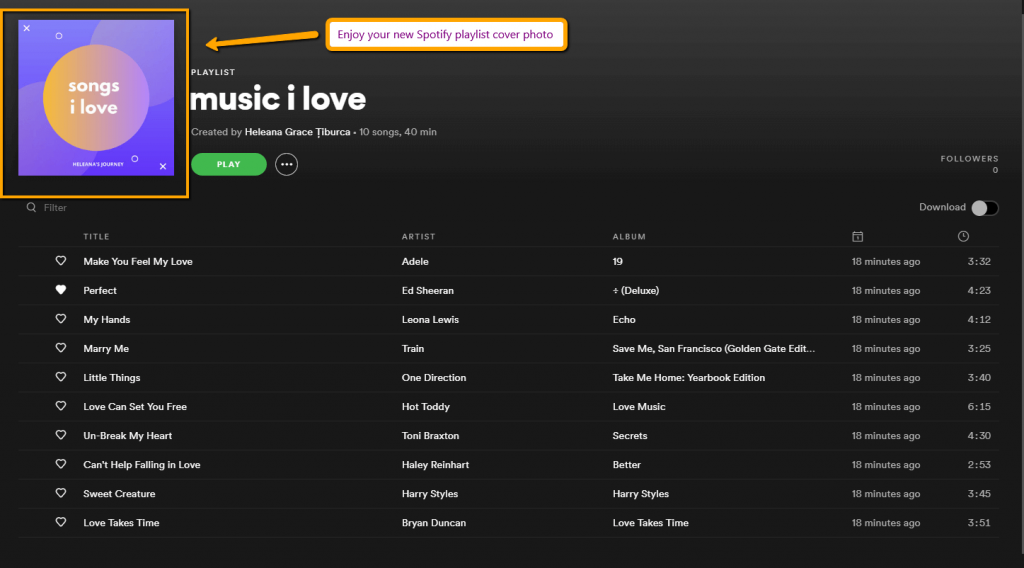Open album Love Music
Screen dimensions: 1024x568
[x=639, y=407]
